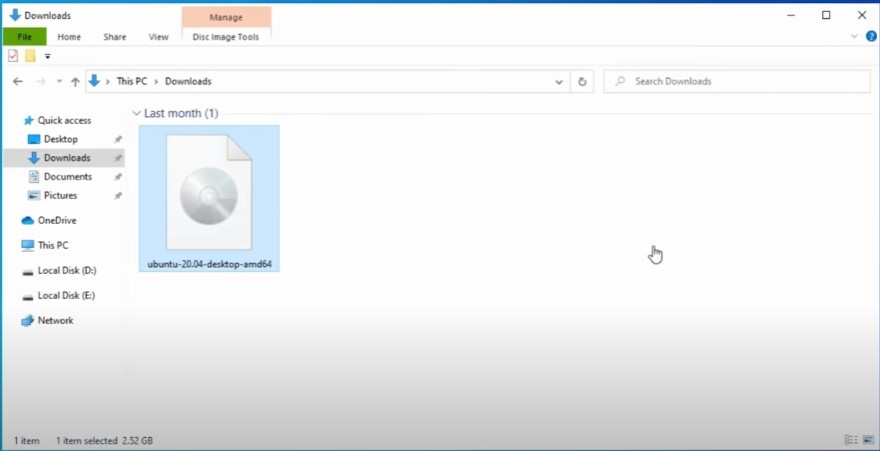880x451 pixels.
Task: Open the View ribbon tab
Action: coord(158,37)
